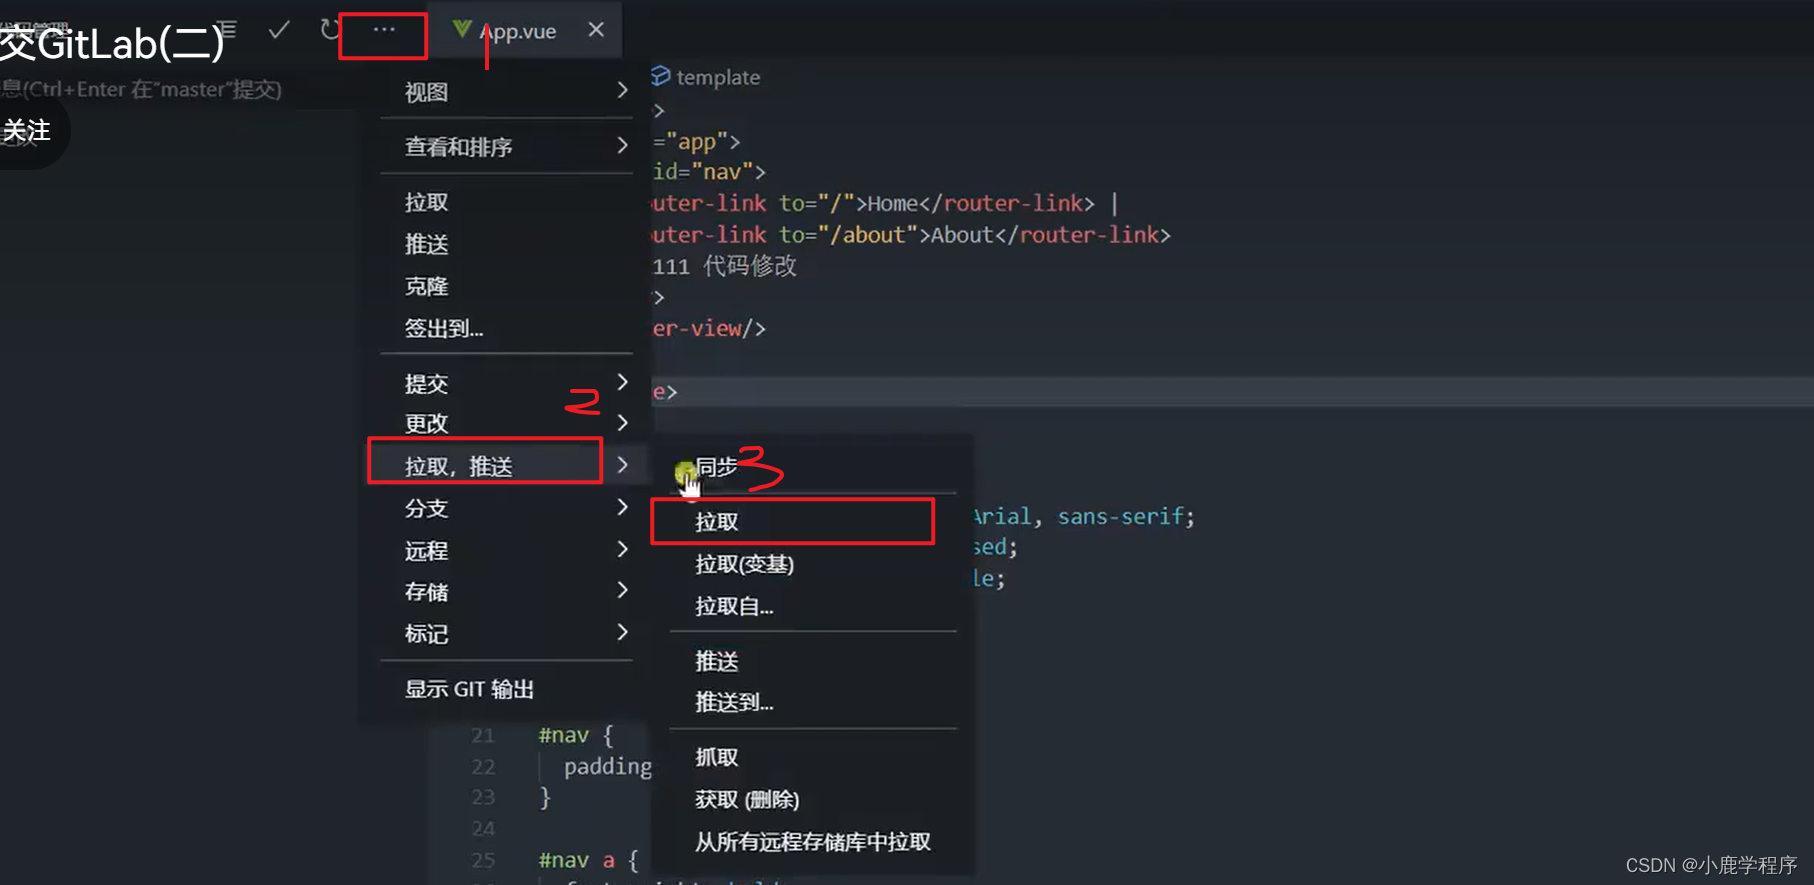Click the Home router-link text in code

[892, 203]
